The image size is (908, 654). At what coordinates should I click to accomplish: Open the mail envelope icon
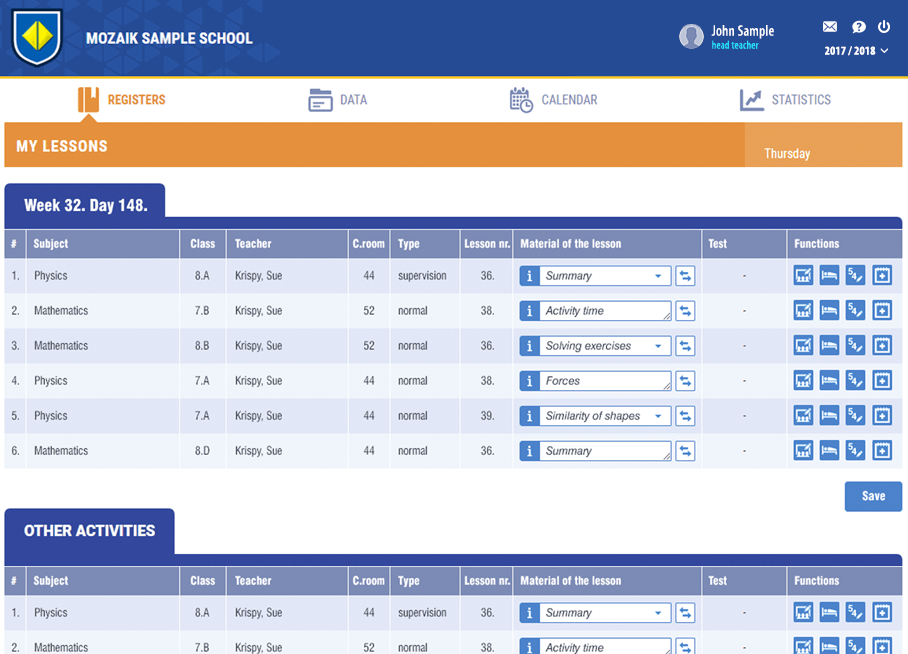830,27
